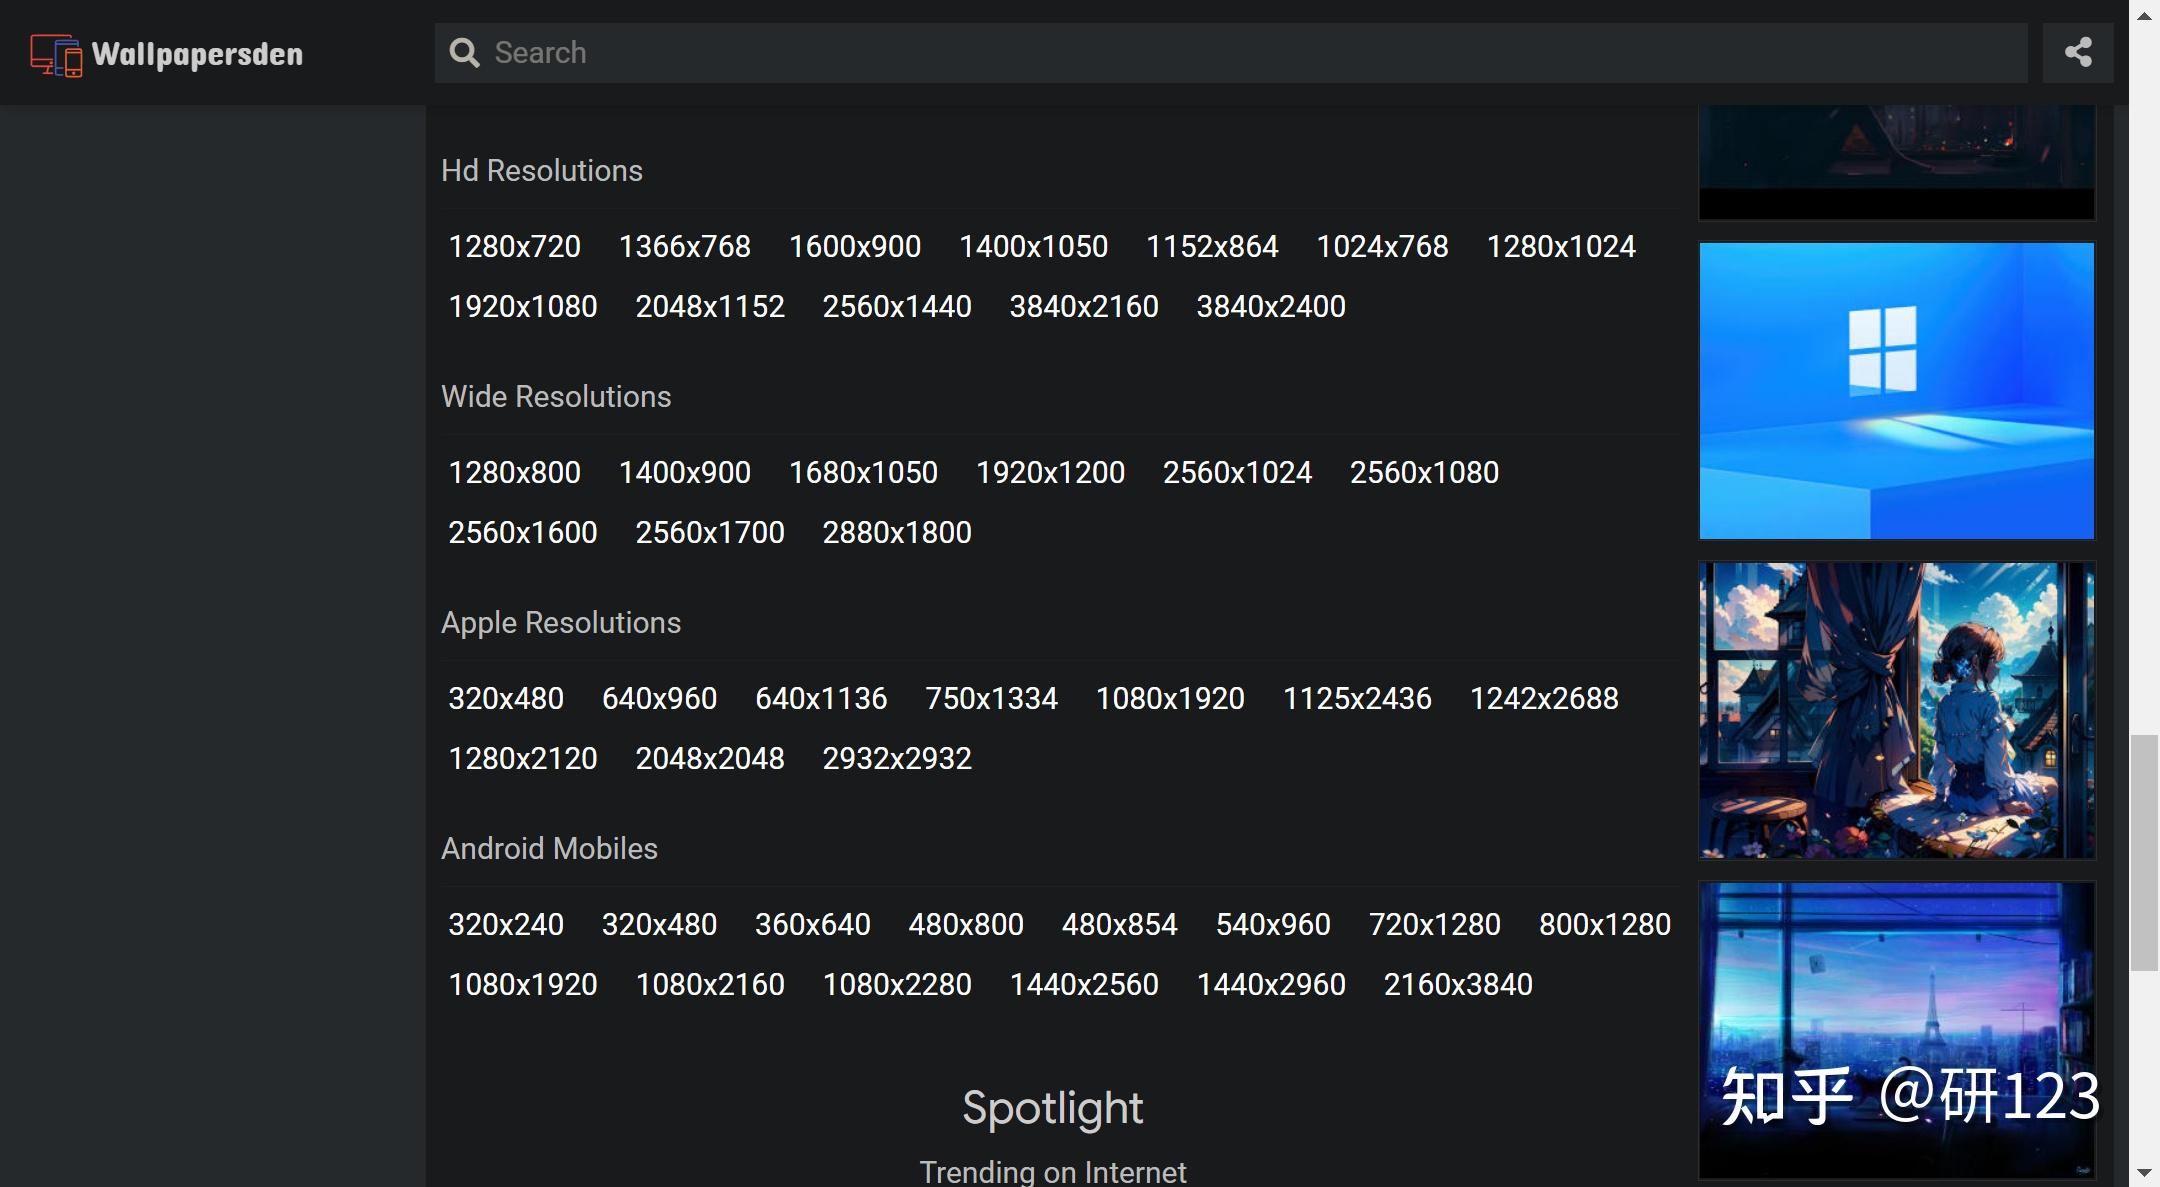Select the 2560x1440 resolution
Viewport: 2160px width, 1187px height.
(x=897, y=307)
